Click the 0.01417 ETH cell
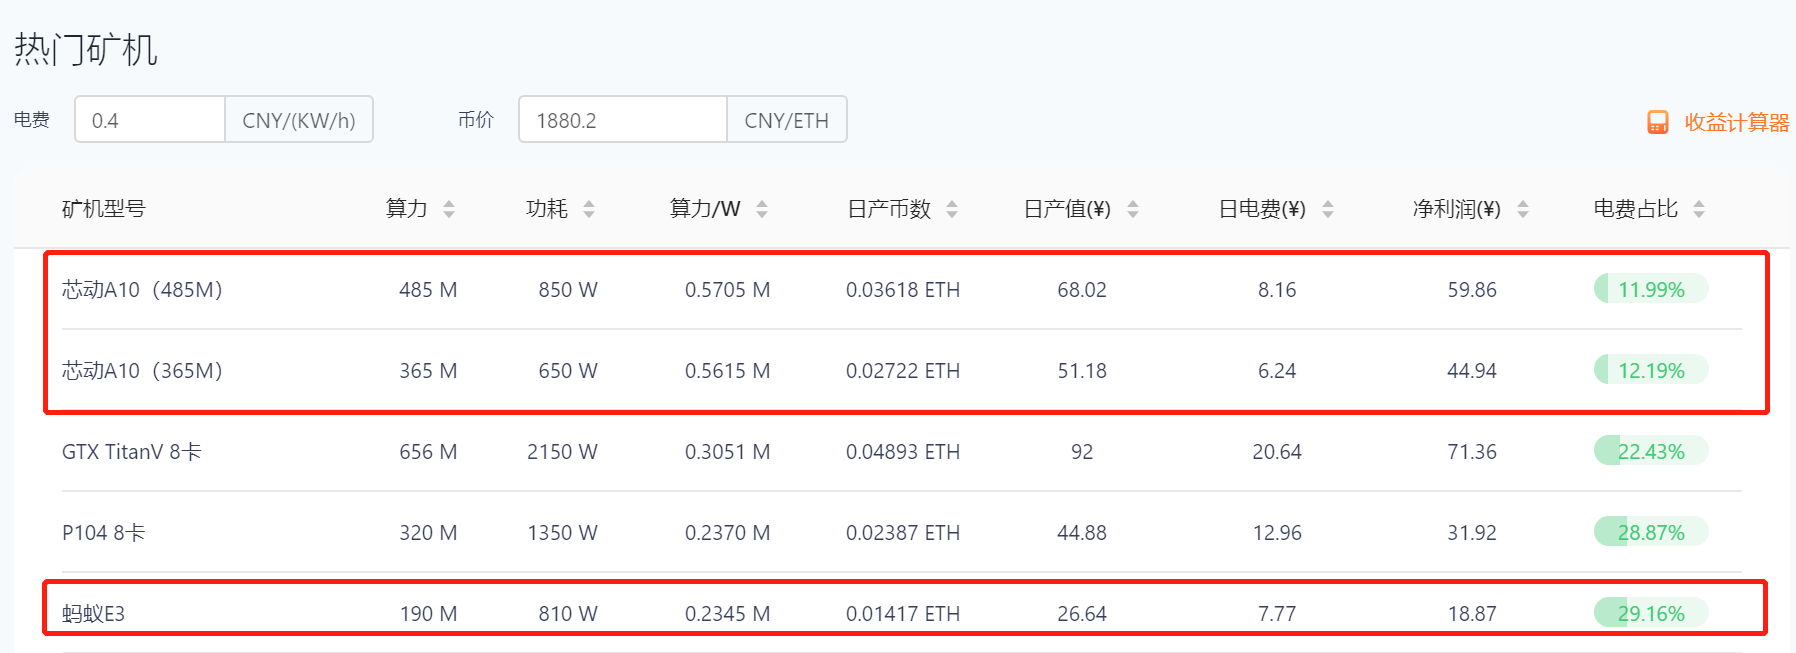This screenshot has width=1796, height=653. click(x=903, y=613)
